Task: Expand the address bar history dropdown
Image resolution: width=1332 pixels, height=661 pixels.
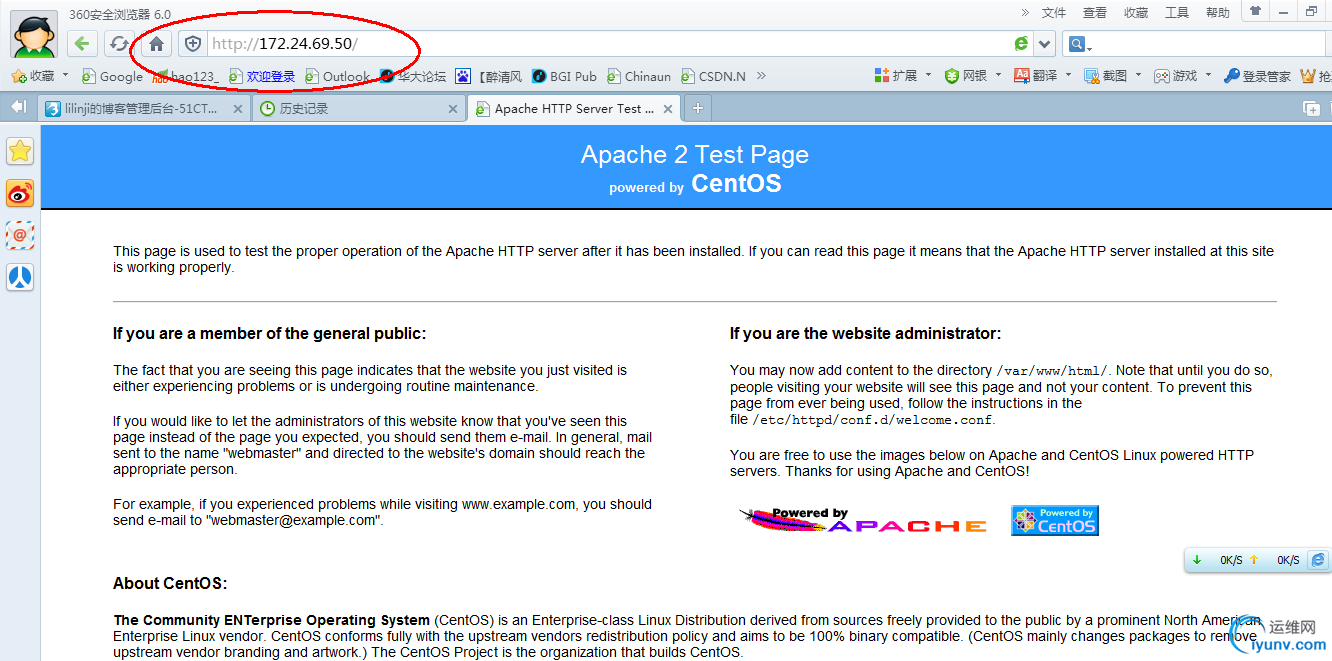Action: (x=1045, y=44)
